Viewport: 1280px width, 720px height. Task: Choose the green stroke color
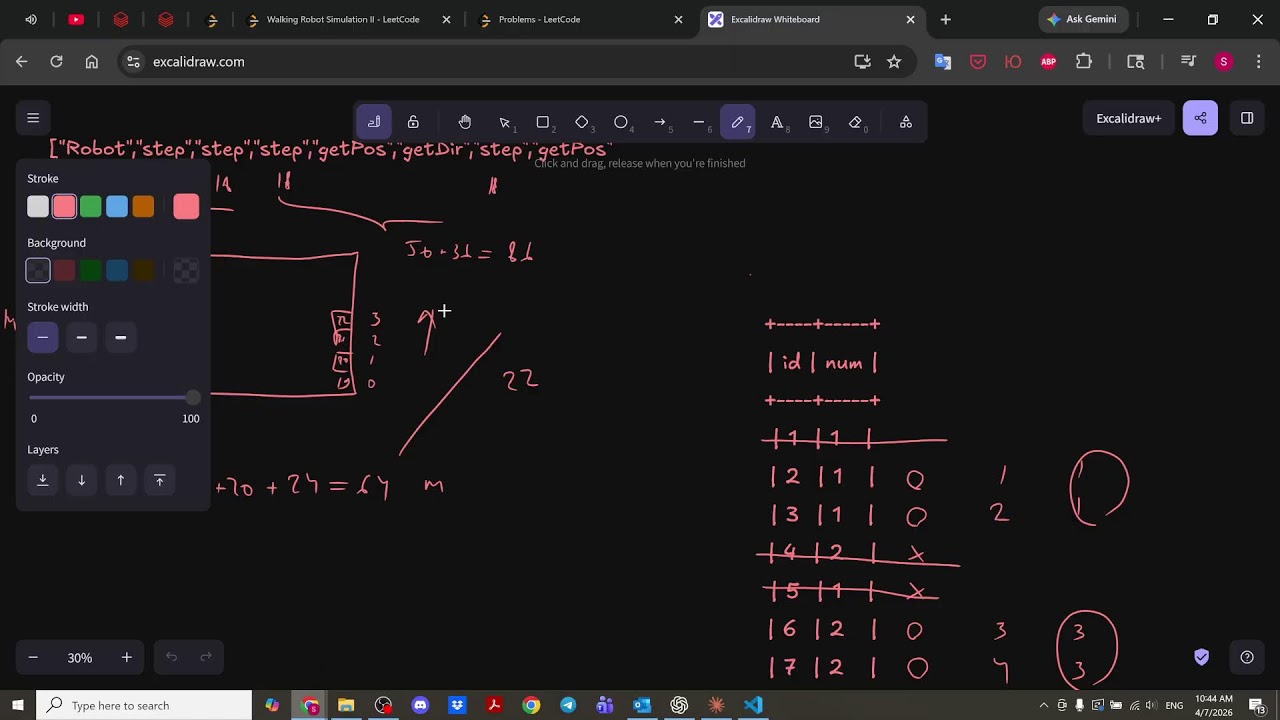pyautogui.click(x=91, y=206)
